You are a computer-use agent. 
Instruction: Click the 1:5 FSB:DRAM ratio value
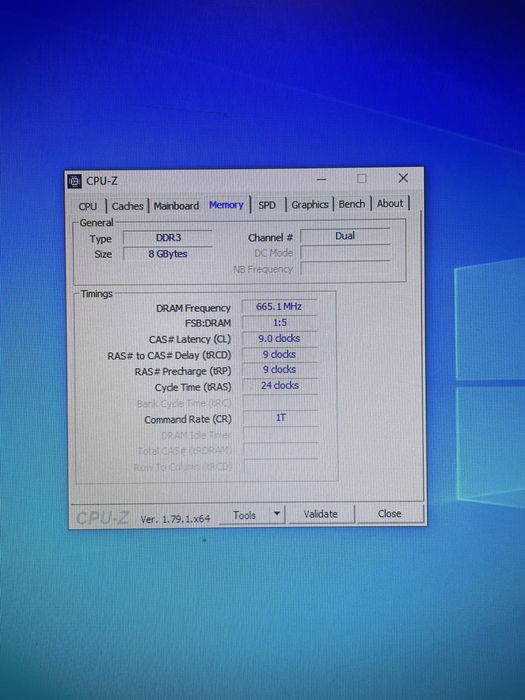coord(279,322)
